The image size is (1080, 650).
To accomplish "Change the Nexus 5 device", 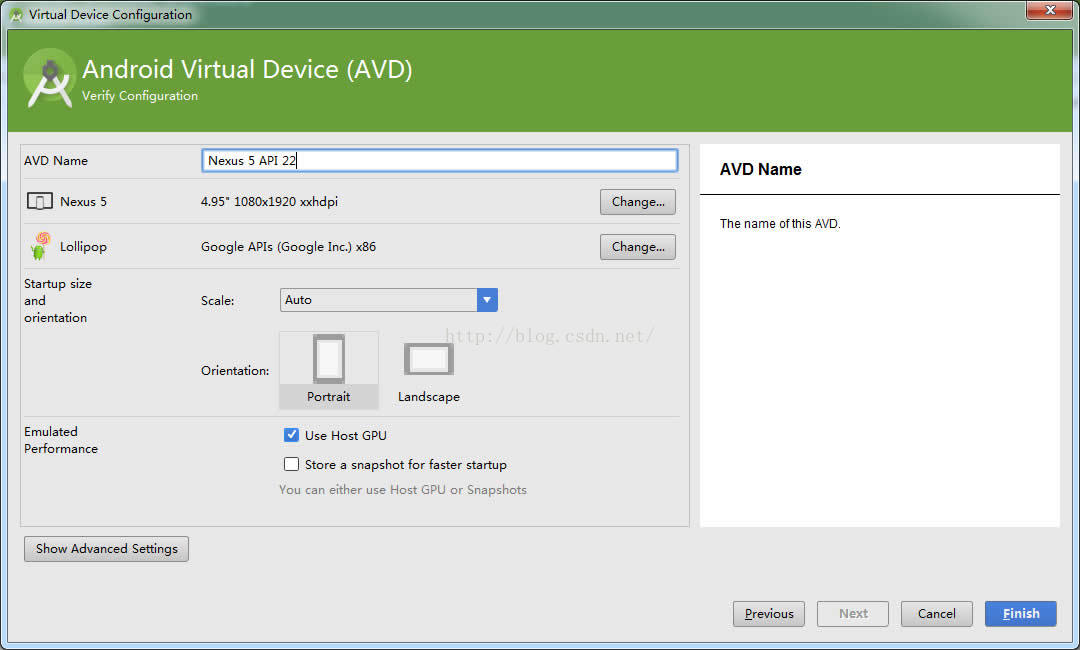I will [638, 202].
